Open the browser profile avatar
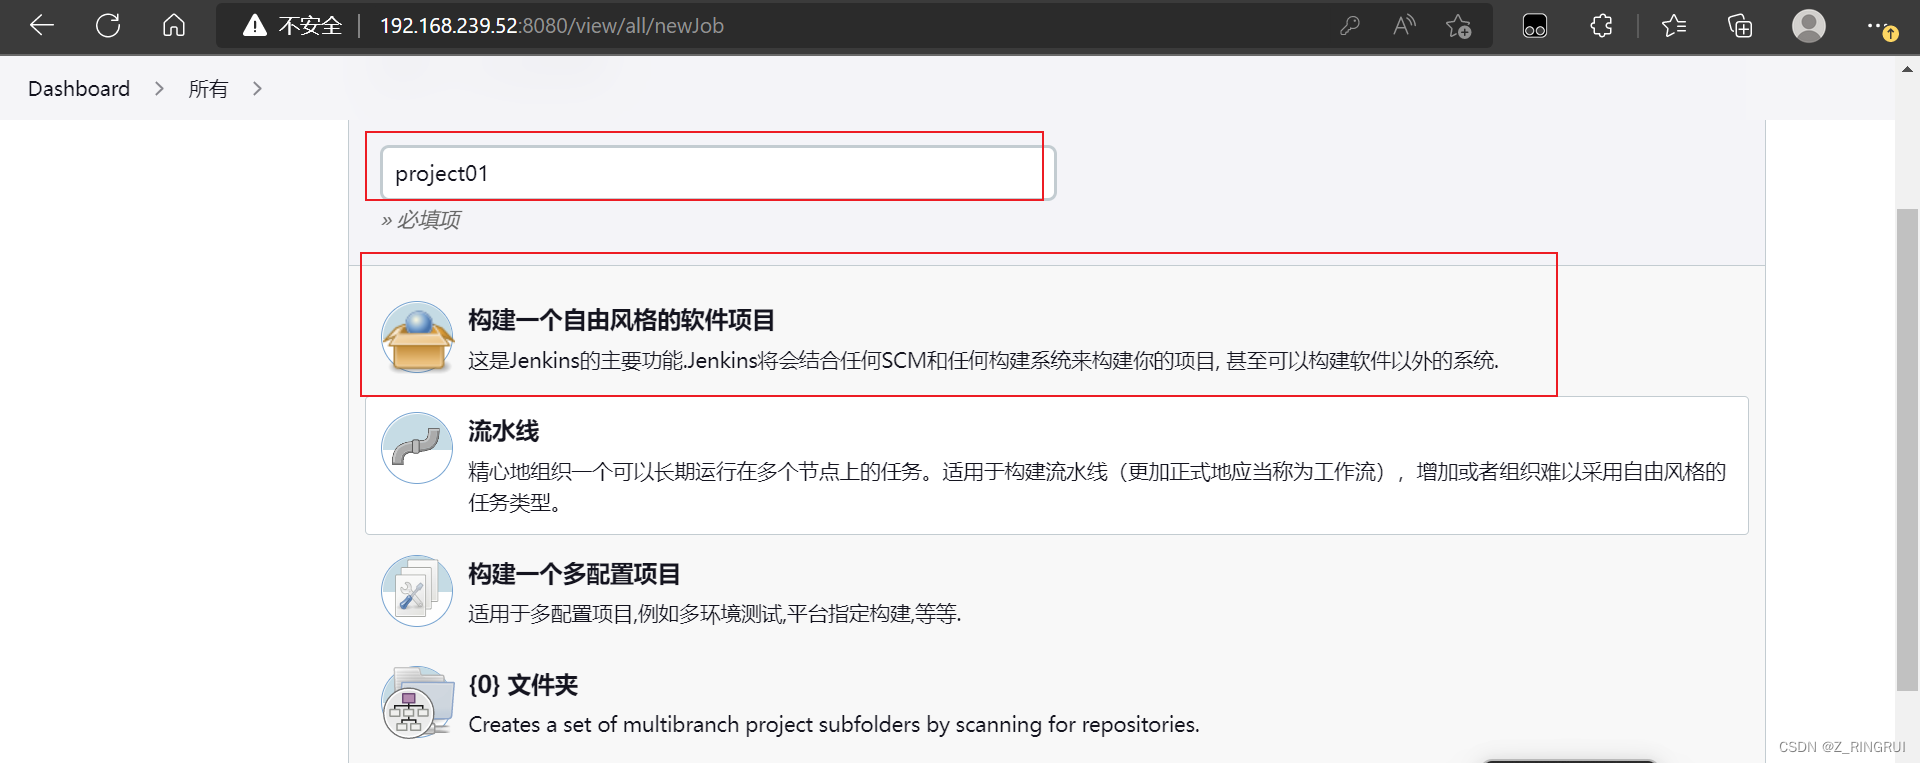Screen dimensions: 1920x763 pos(1808,26)
